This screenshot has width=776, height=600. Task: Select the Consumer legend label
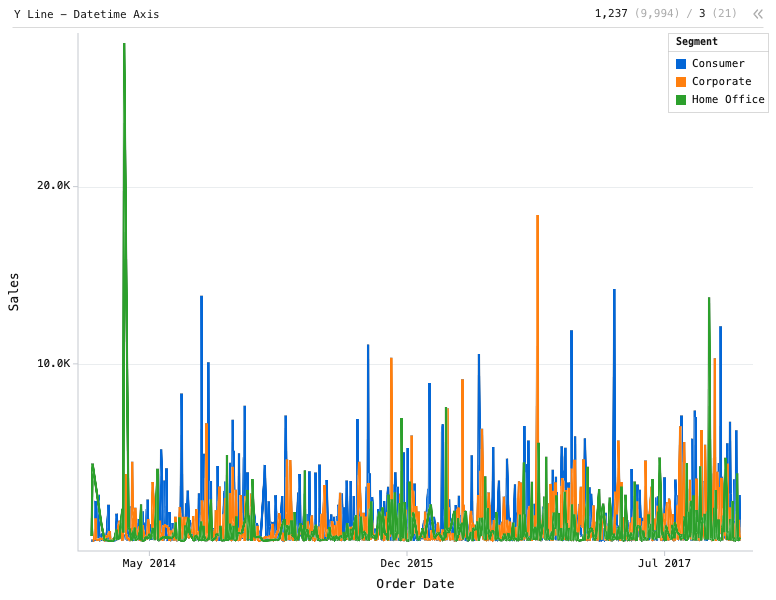click(718, 63)
